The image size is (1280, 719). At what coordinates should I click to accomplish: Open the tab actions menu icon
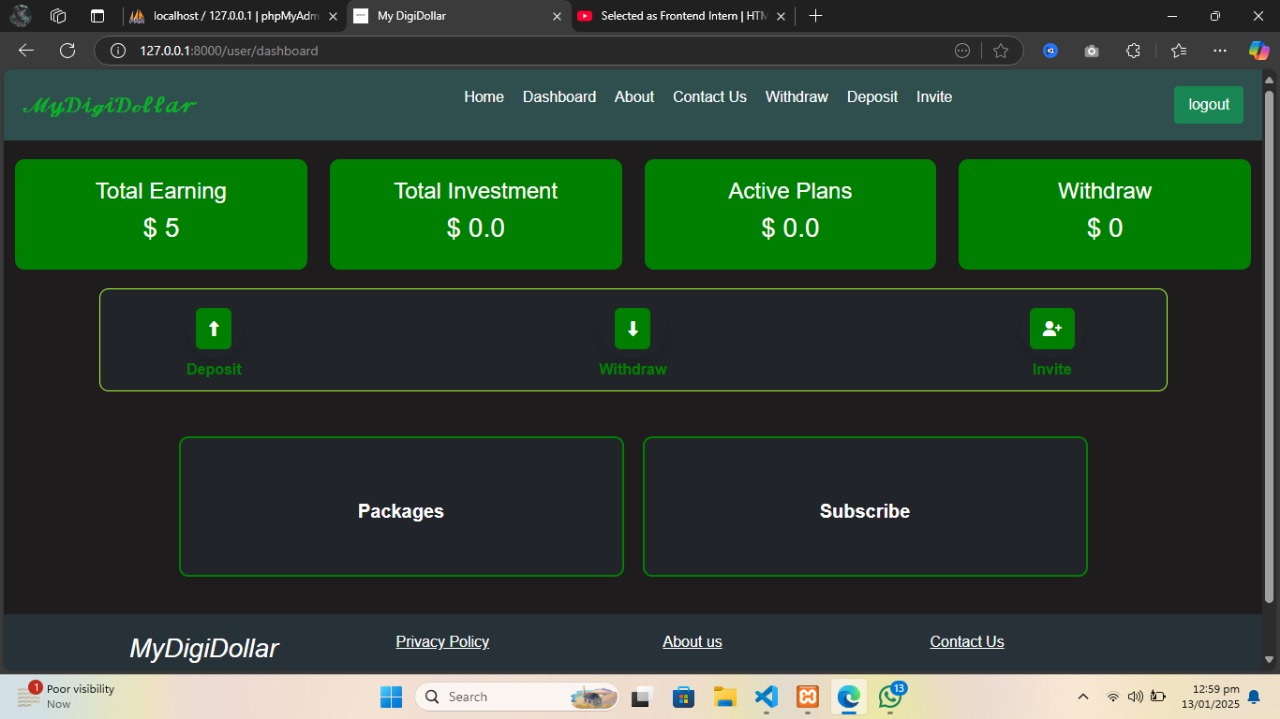pyautogui.click(x=97, y=16)
